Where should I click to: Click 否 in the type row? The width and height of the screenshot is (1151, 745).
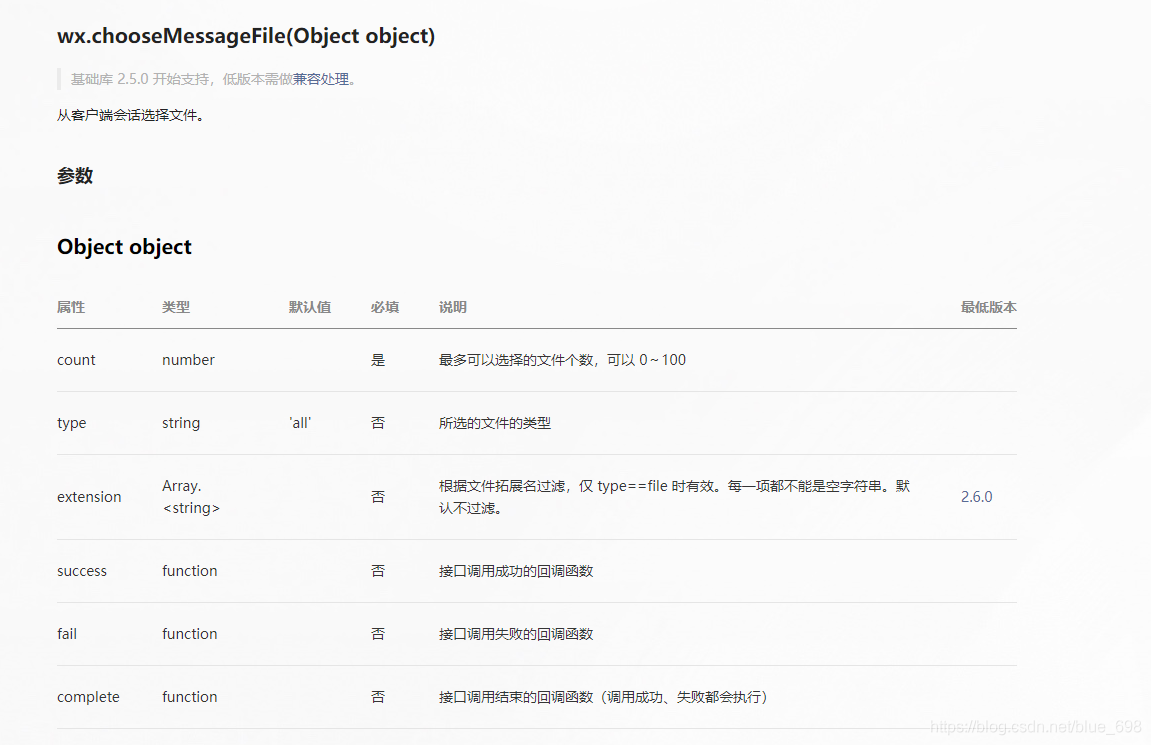[x=378, y=424]
